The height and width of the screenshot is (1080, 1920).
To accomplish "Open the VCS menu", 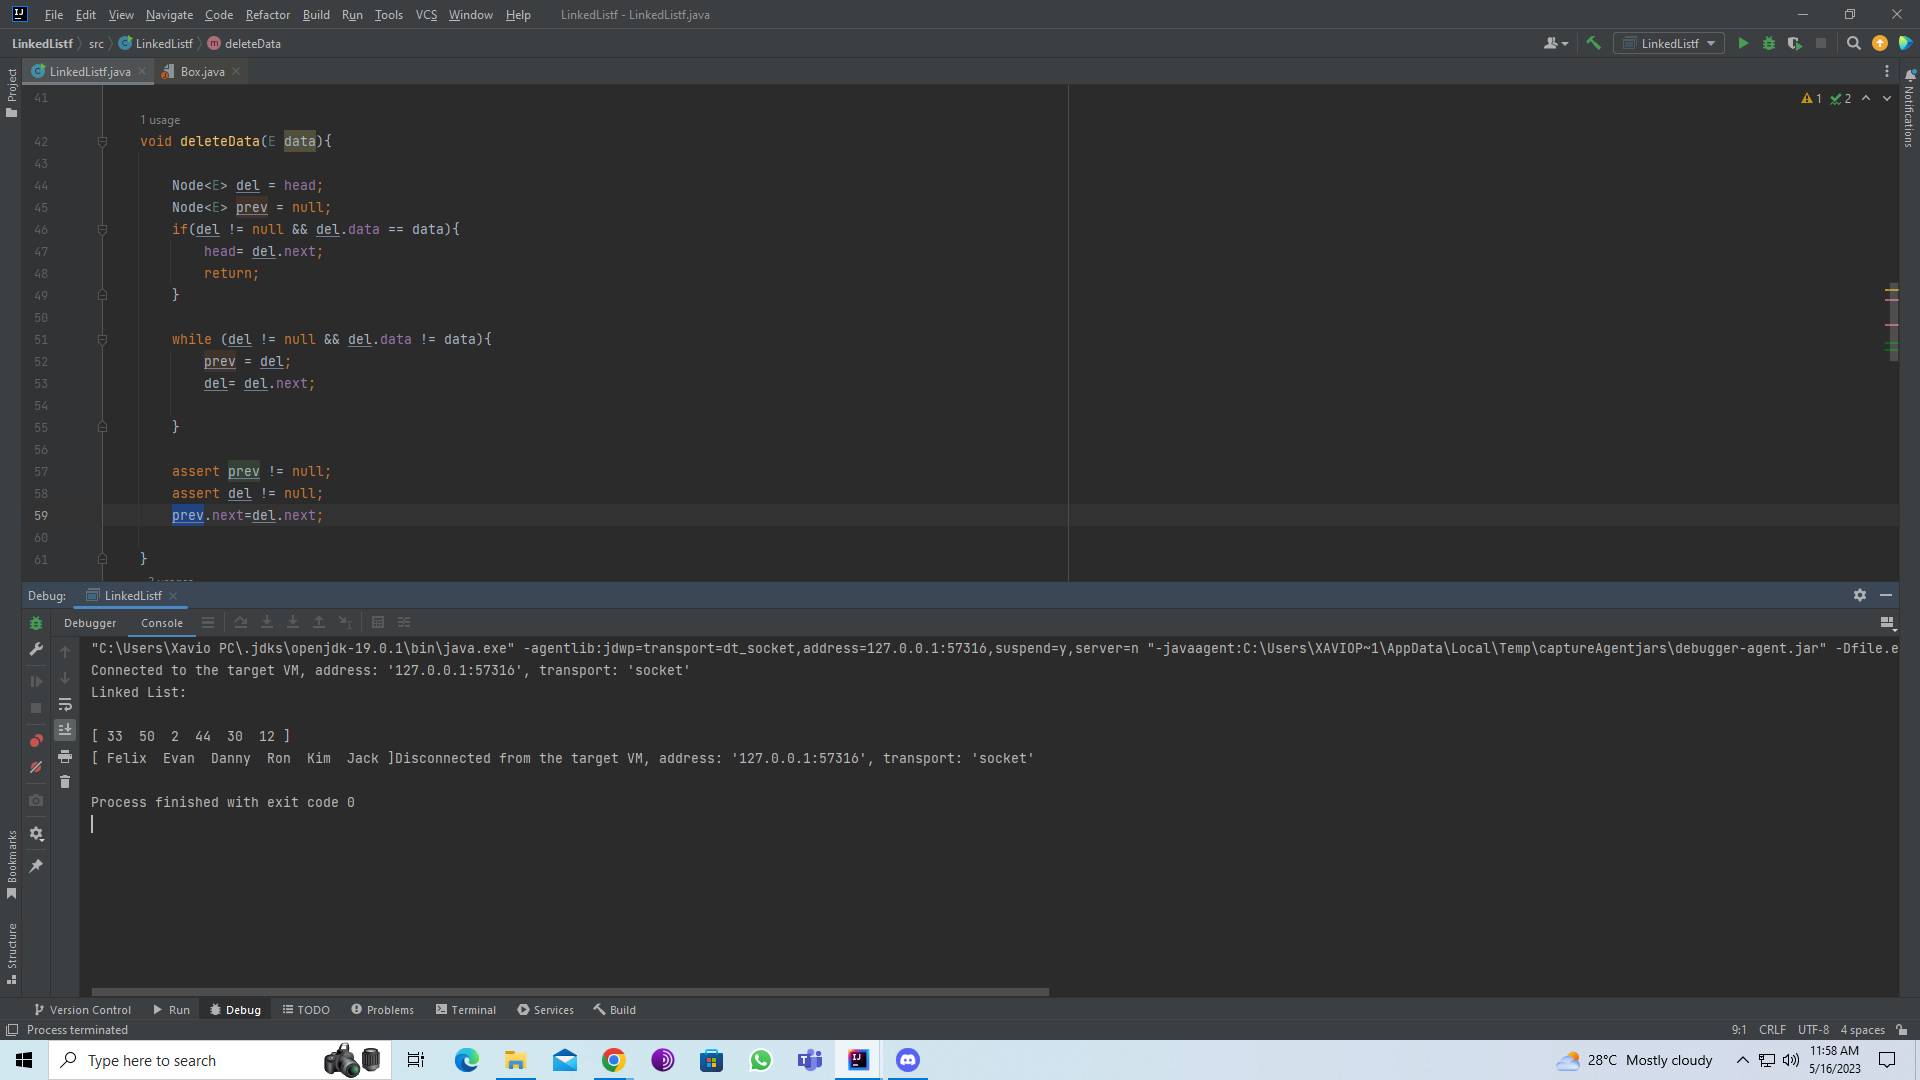I will coord(426,15).
